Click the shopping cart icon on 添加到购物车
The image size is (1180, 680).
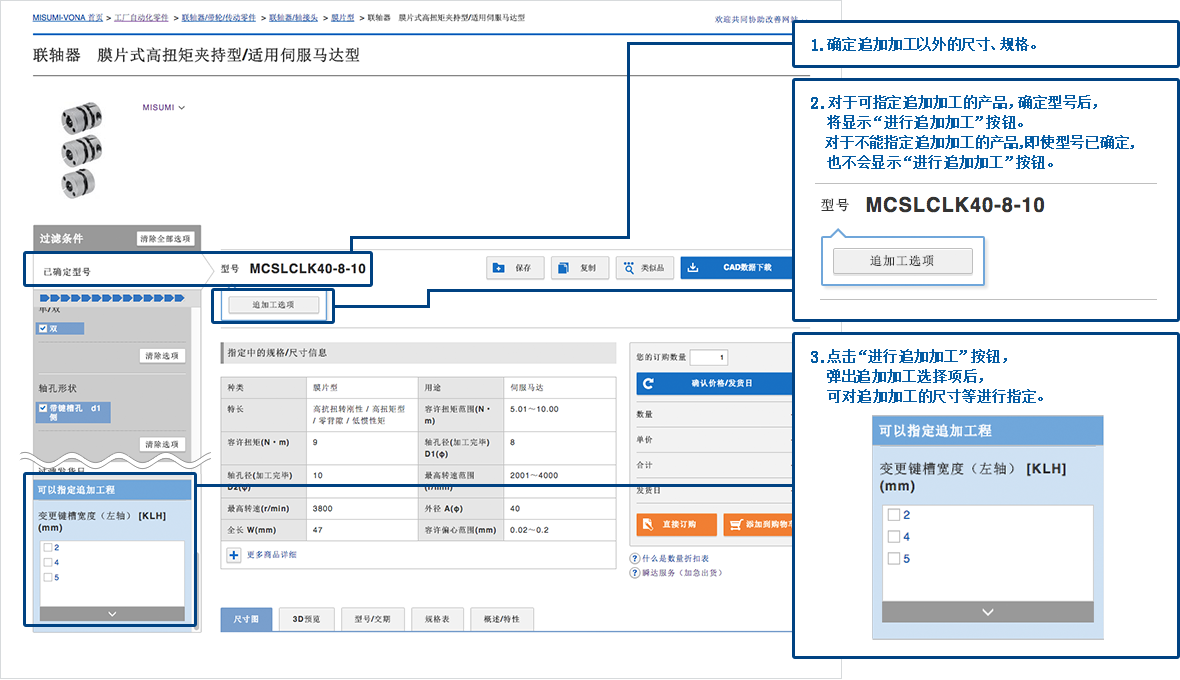736,524
